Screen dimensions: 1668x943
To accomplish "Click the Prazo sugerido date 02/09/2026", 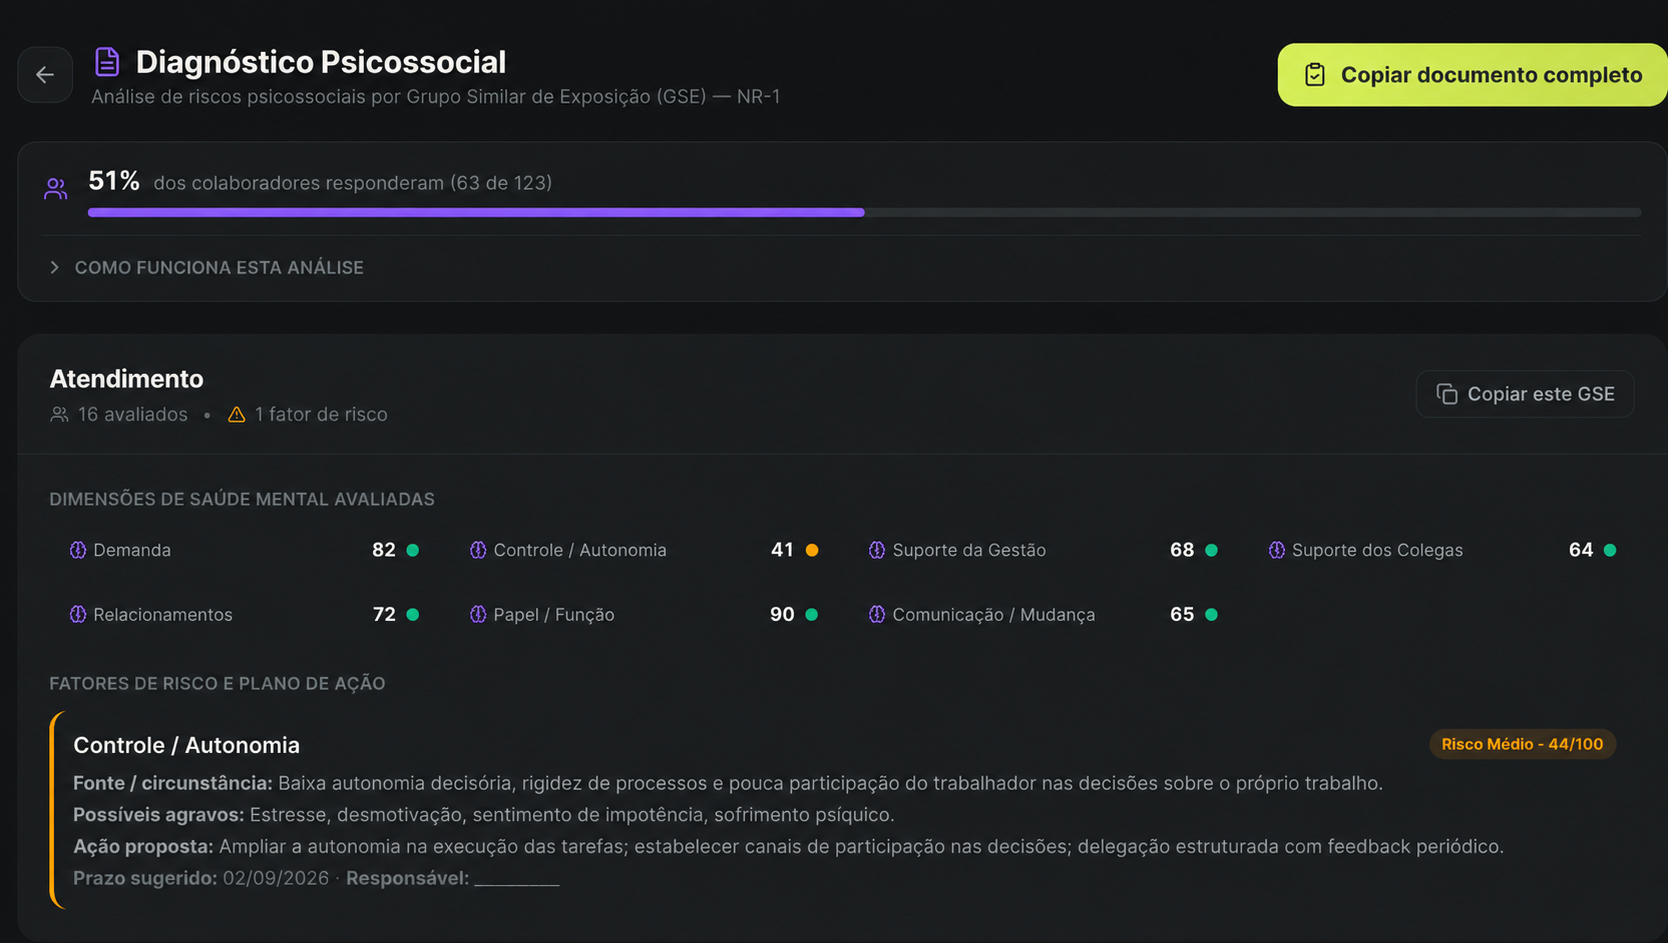I will [x=276, y=878].
